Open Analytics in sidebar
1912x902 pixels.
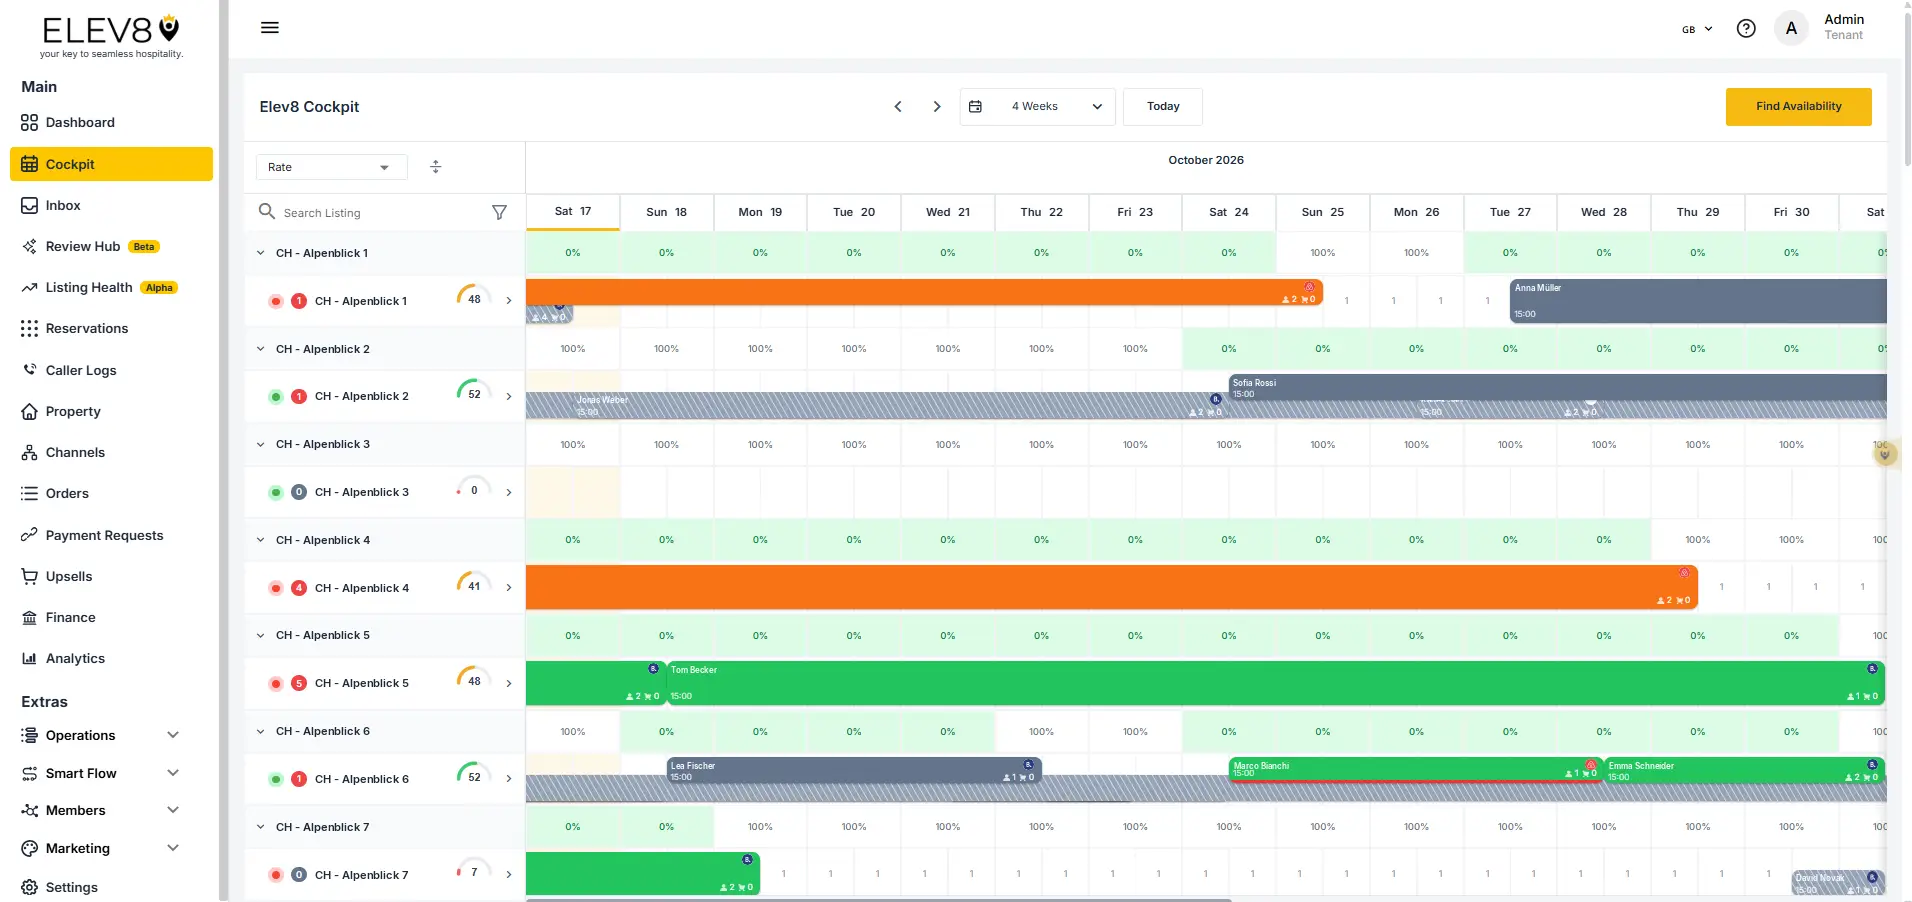coord(111,658)
